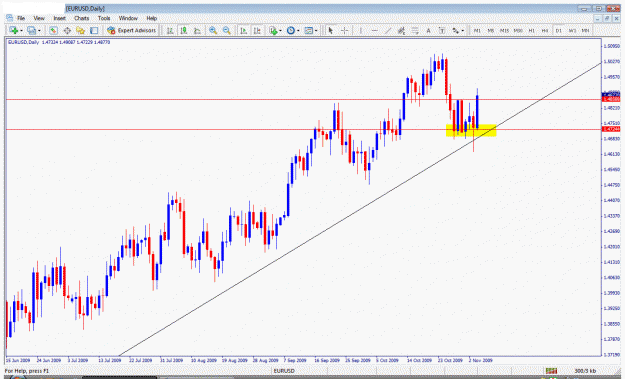Switch to the H1 timeframe
This screenshot has width=625, height=379.
pos(531,30)
